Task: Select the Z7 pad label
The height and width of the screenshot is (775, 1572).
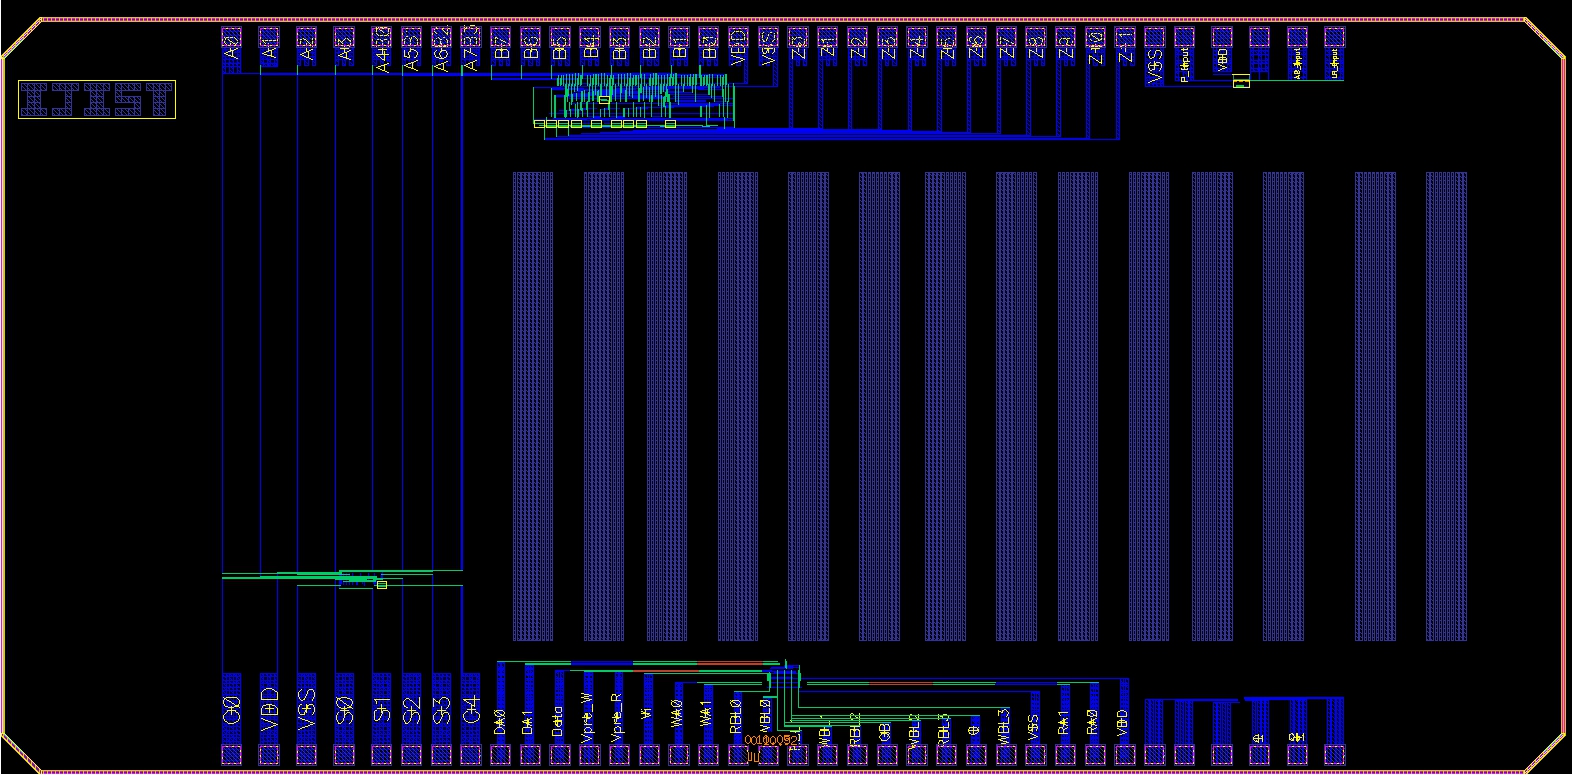Action: (1007, 47)
